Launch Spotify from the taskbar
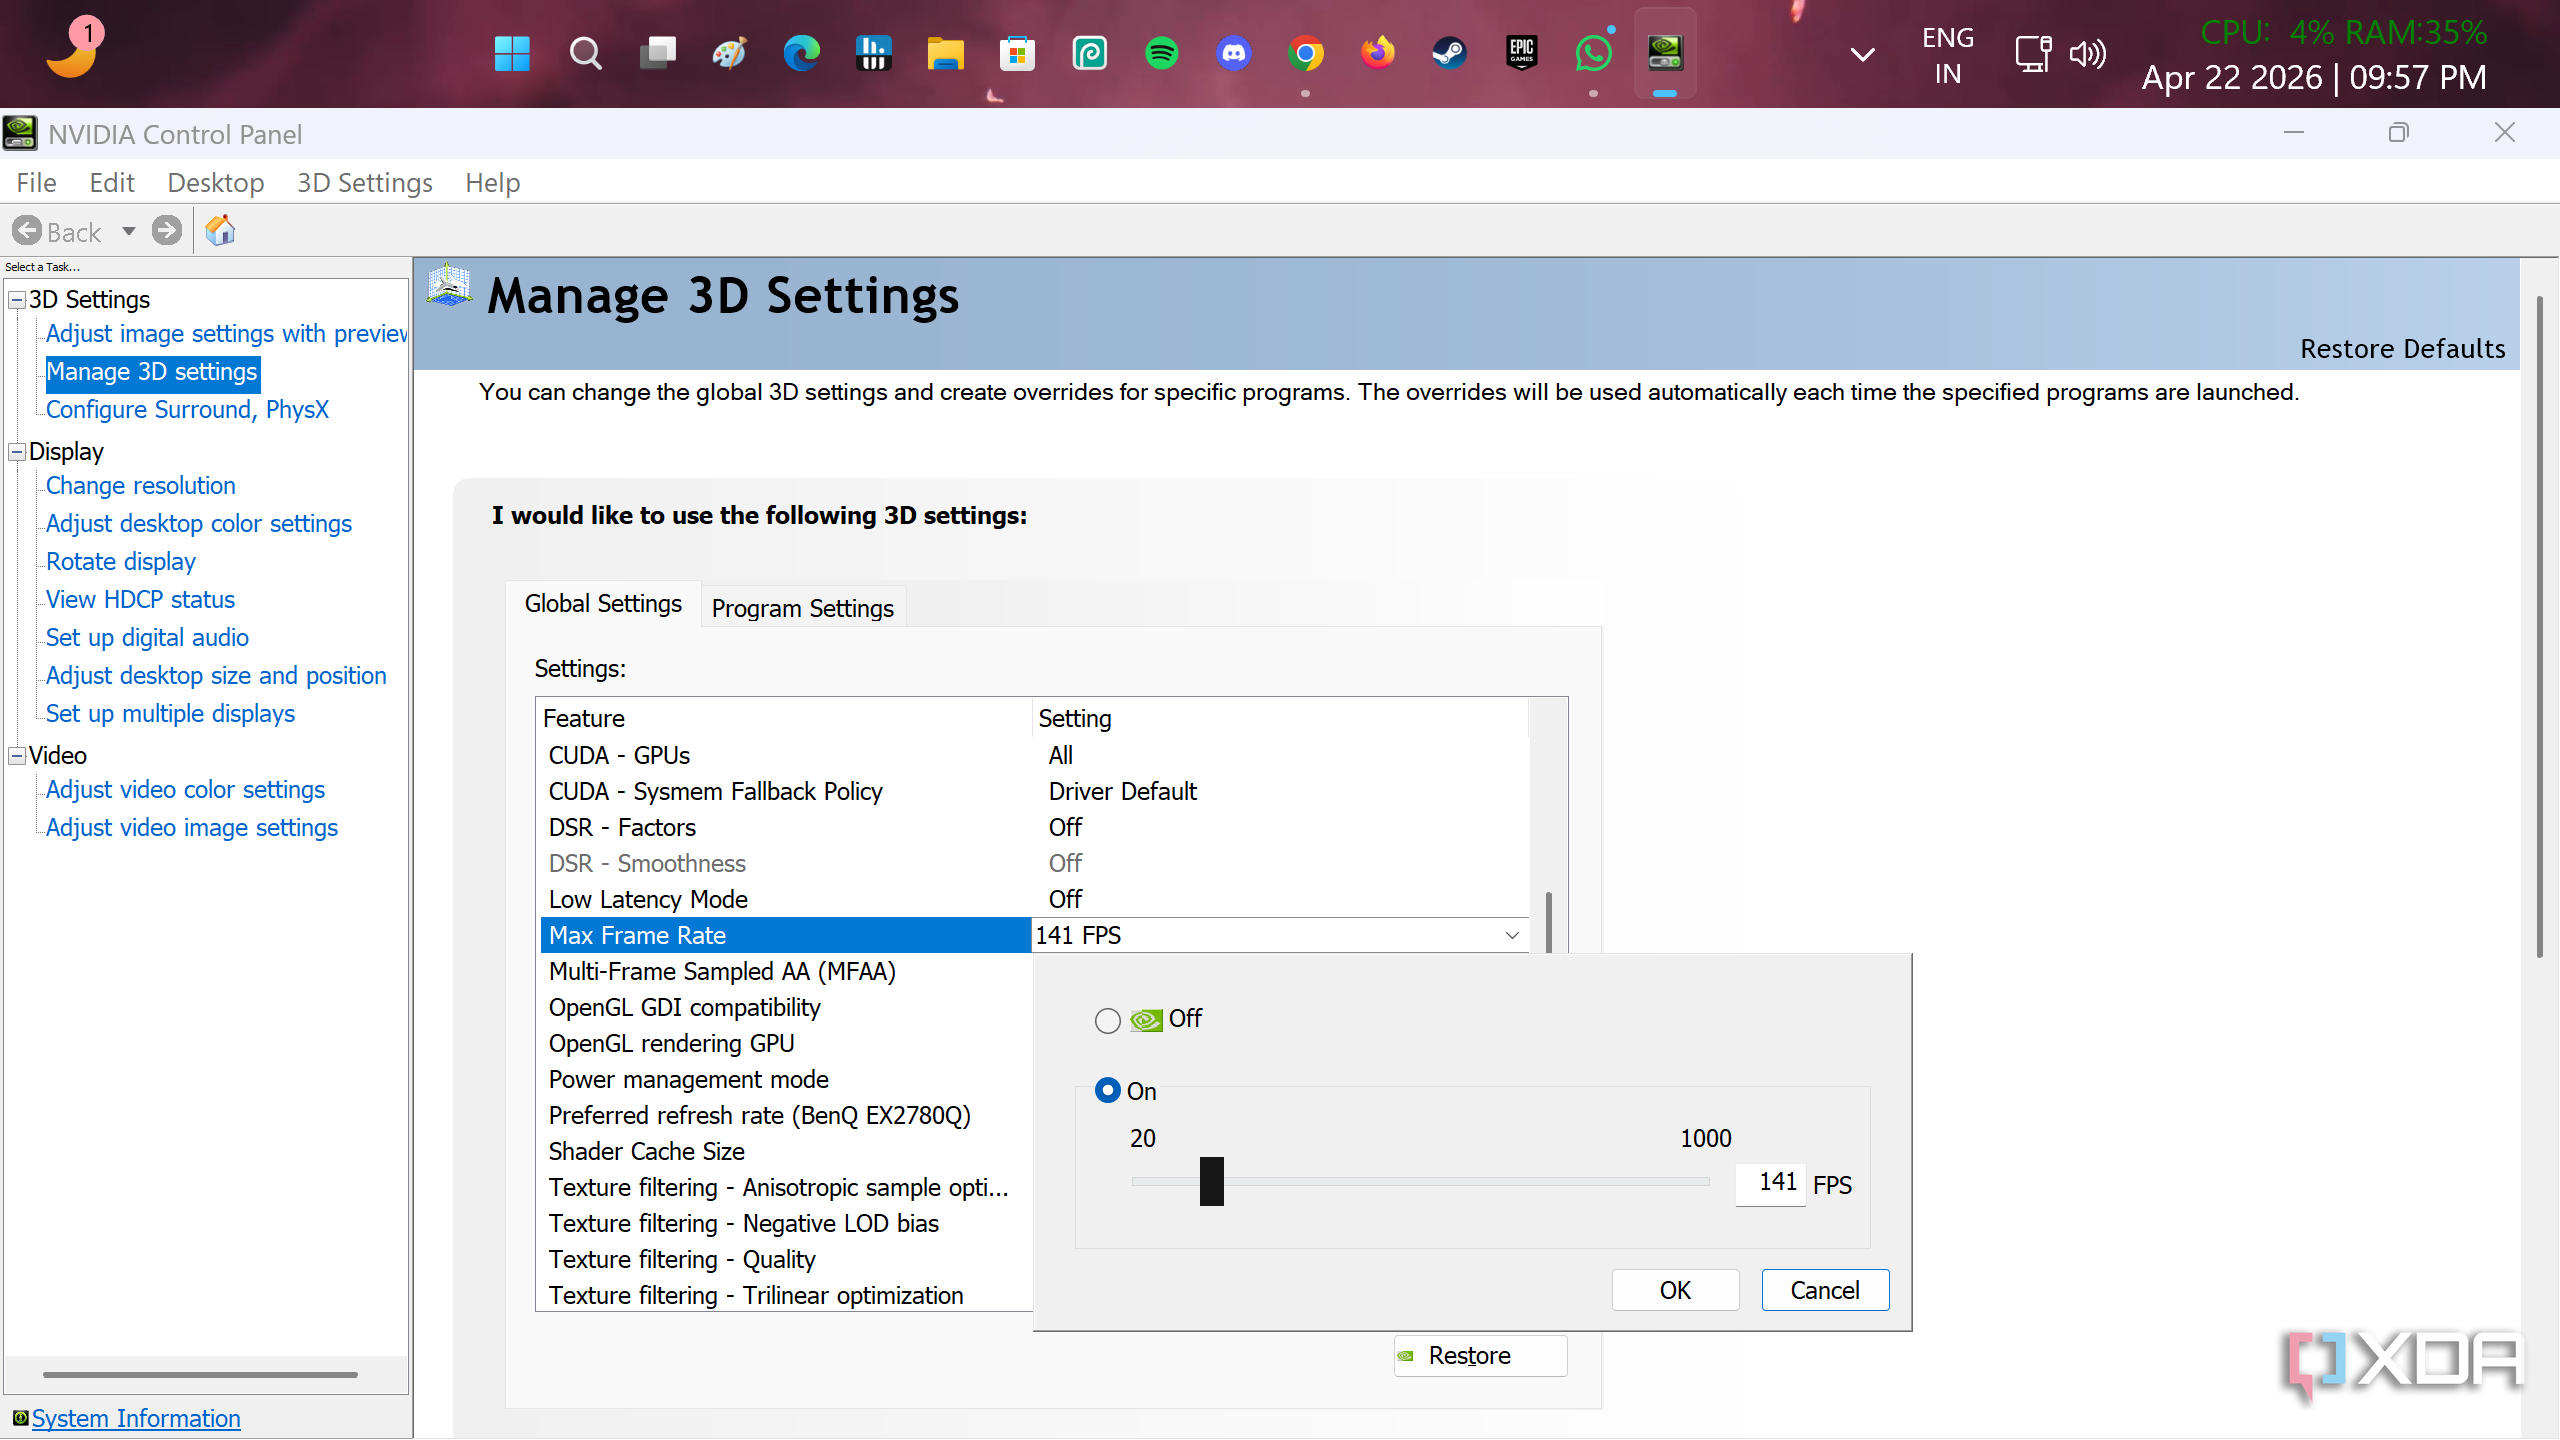2560x1440 pixels. [x=1161, y=53]
